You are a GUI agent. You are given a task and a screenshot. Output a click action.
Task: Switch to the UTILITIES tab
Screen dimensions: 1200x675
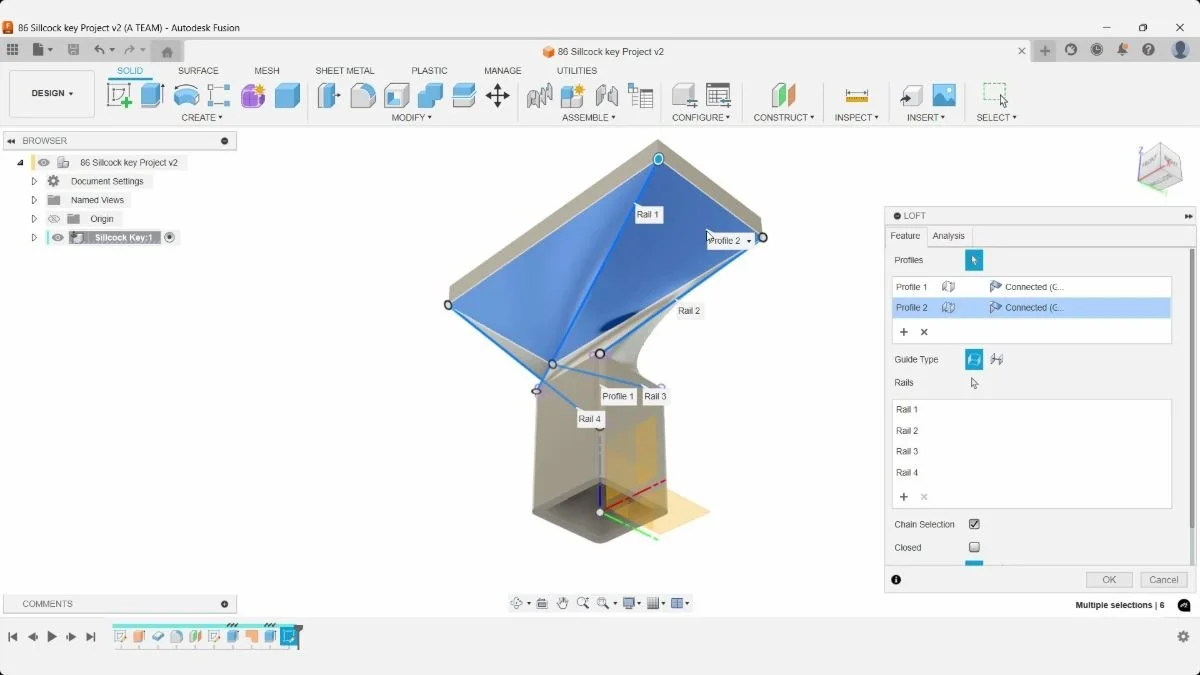click(577, 71)
